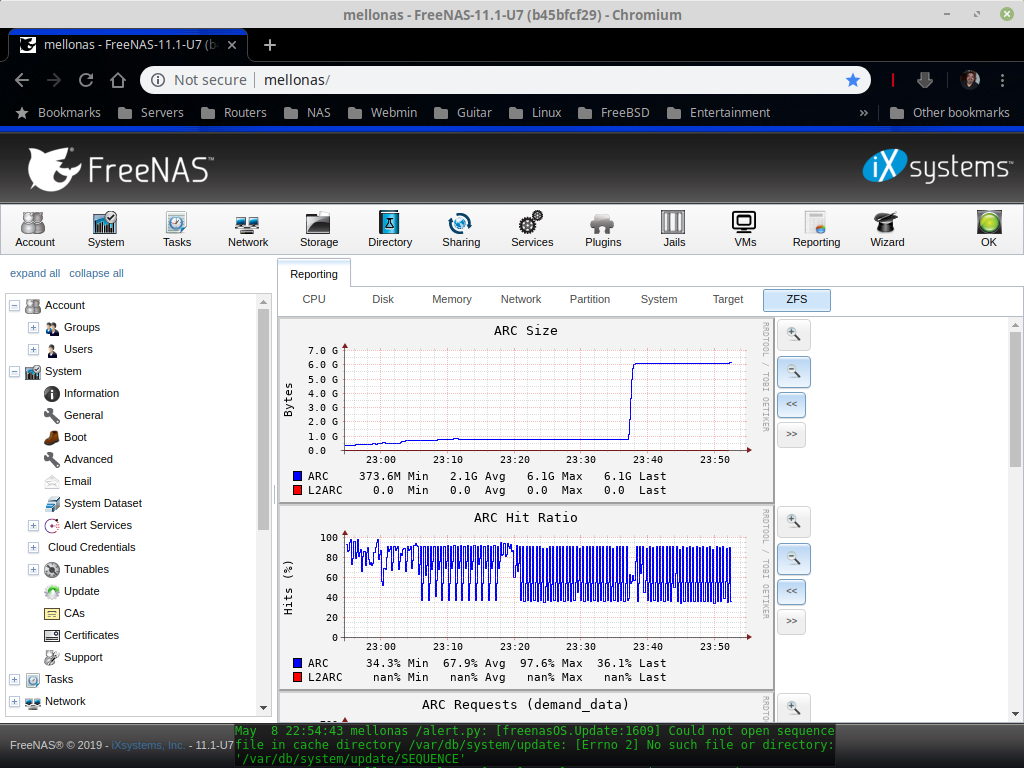Viewport: 1024px width, 768px height.
Task: Zoom out on the ARC Hit Ratio graph
Action: [x=793, y=558]
